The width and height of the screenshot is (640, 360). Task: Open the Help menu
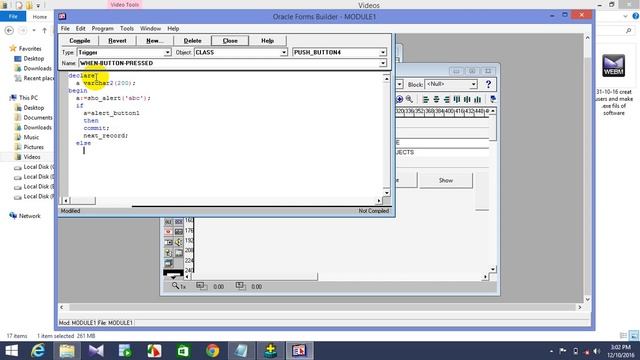pyautogui.click(x=173, y=29)
